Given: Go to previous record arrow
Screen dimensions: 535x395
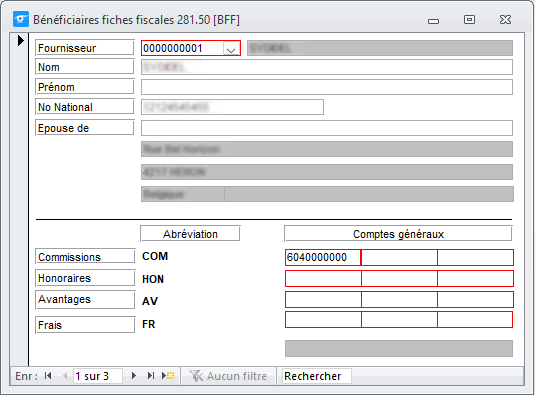Looking at the screenshot, I should click(65, 376).
